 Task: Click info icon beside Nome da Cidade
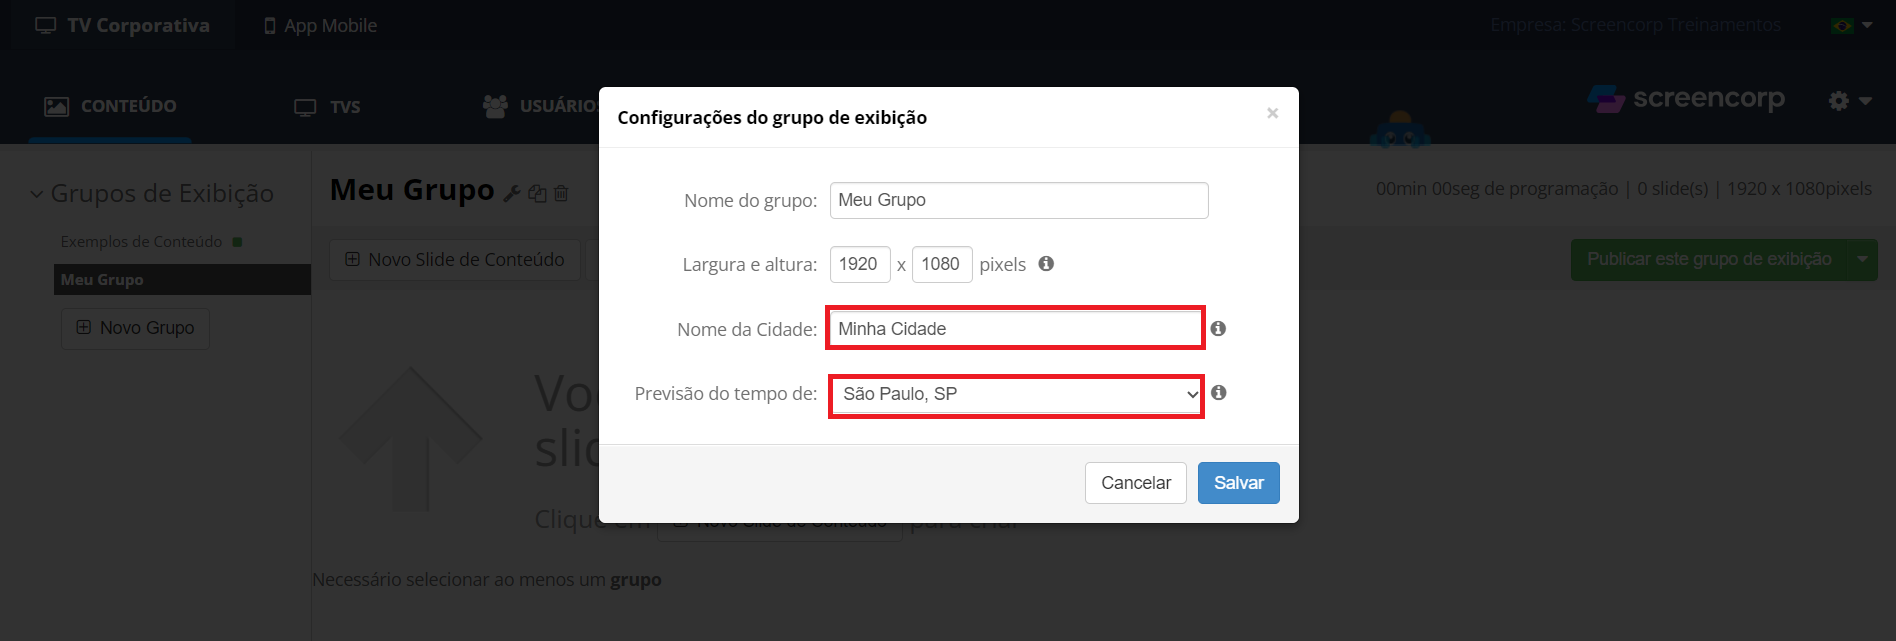pos(1218,328)
